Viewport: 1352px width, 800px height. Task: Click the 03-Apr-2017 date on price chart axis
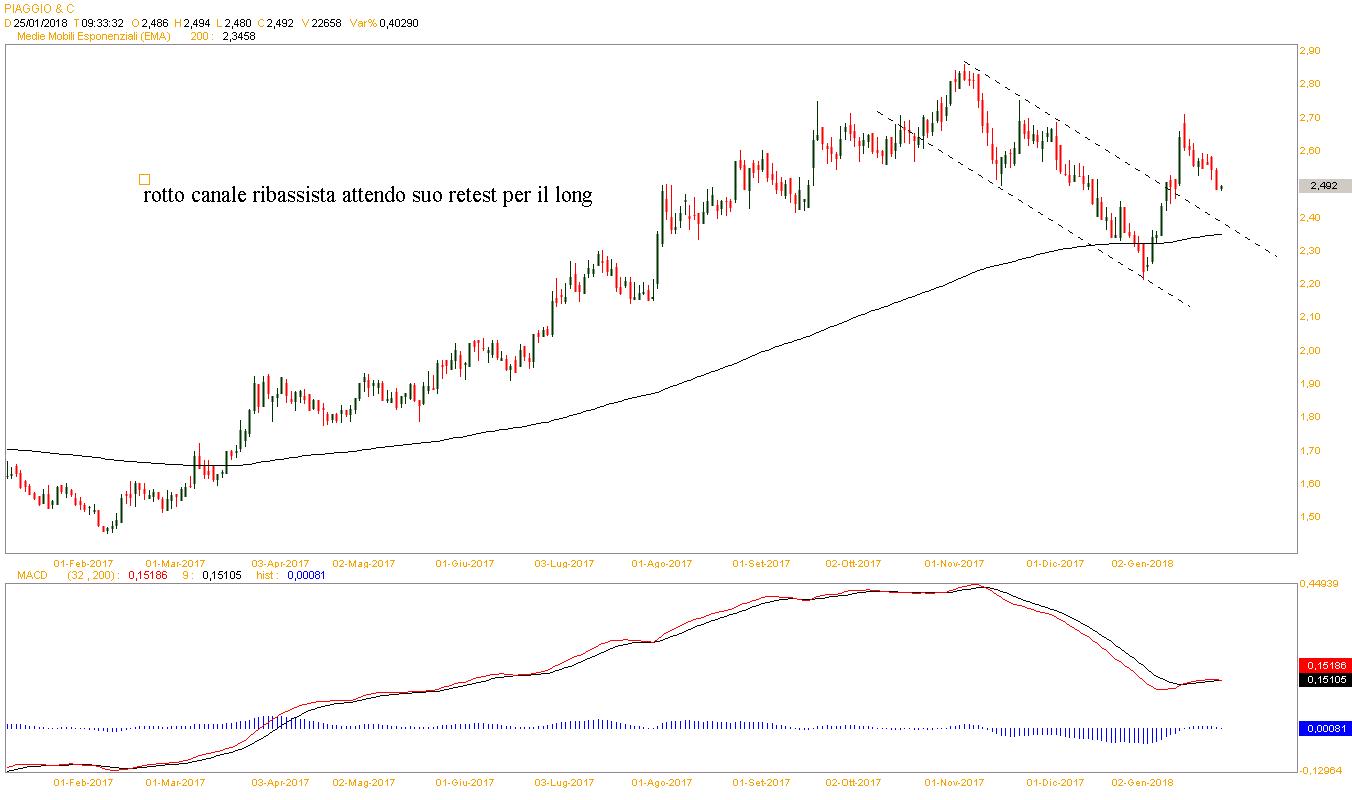point(280,563)
